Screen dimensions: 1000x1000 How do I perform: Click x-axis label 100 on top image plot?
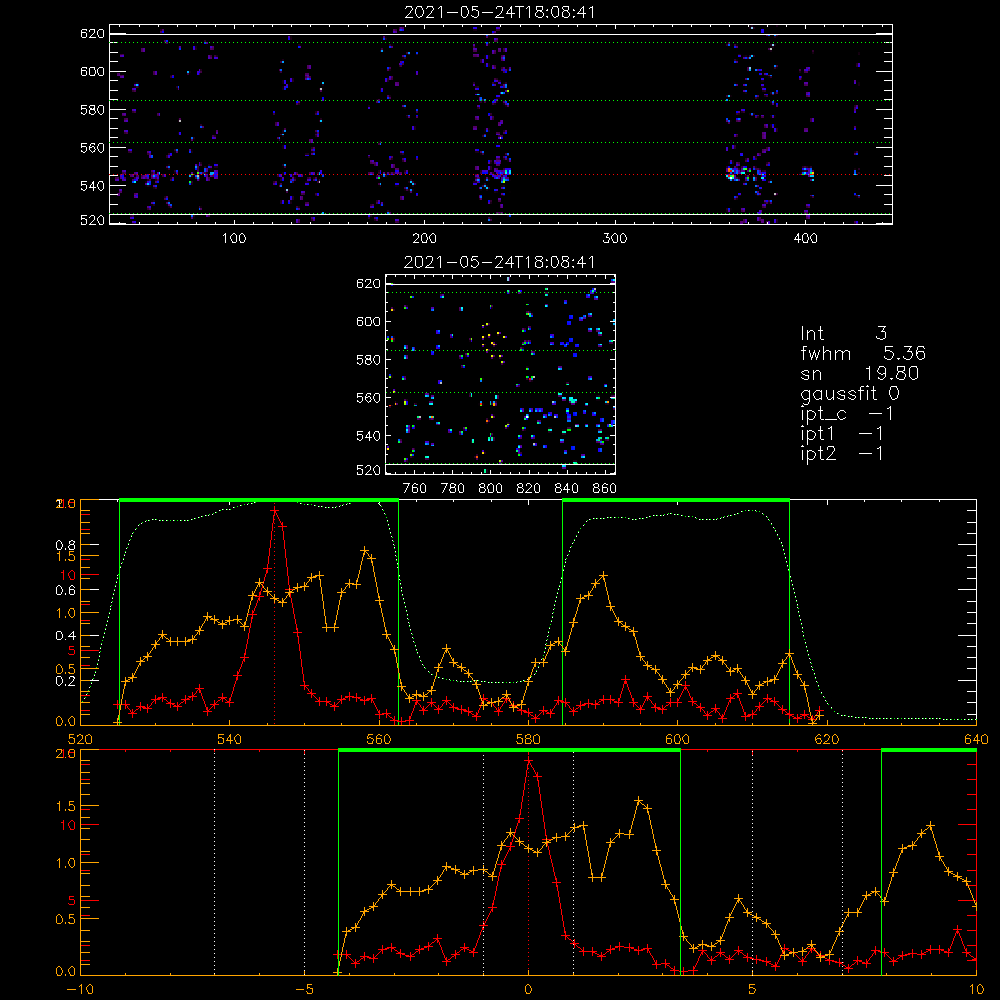(234, 239)
